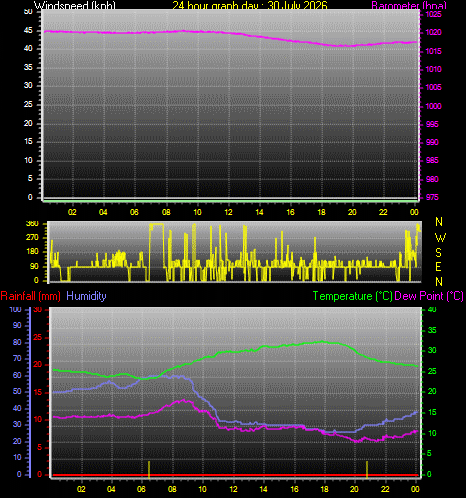
Task: Click the W compass label on wind direction chart
Action: click(x=440, y=238)
